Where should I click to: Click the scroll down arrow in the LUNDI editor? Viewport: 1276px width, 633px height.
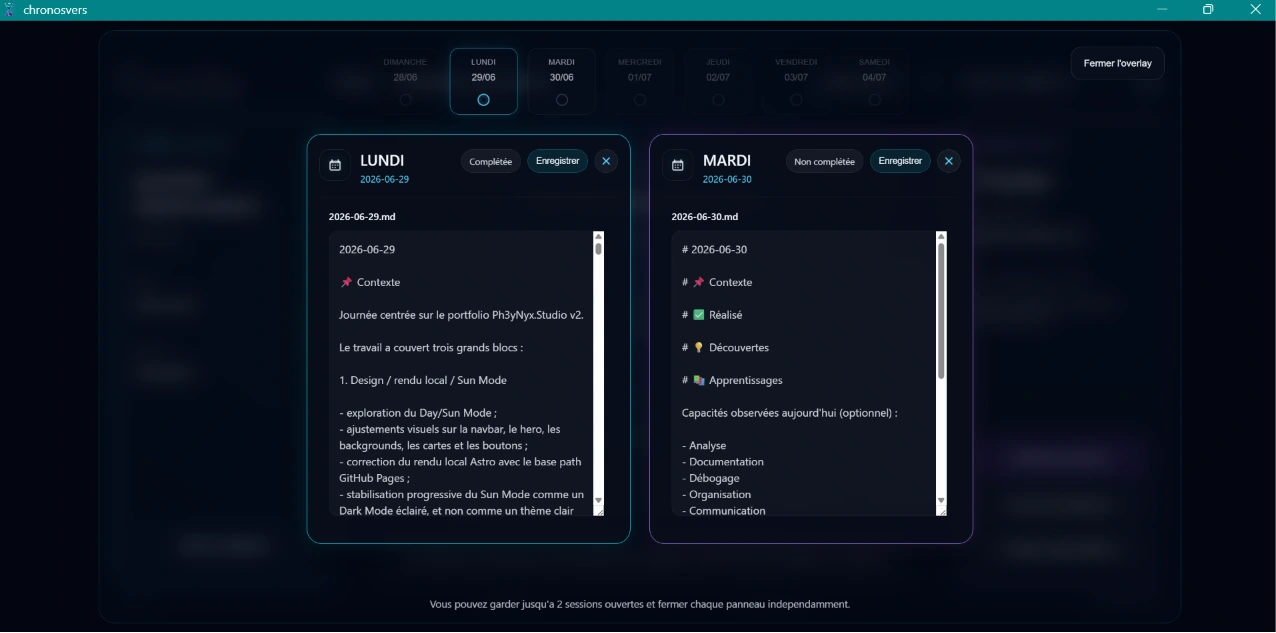[x=599, y=500]
